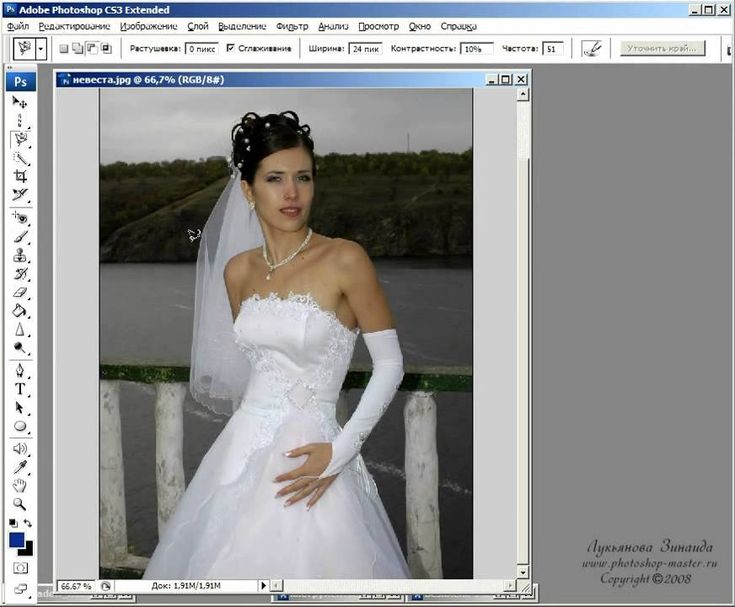Select the Zoom magnifier tool

tap(20, 504)
